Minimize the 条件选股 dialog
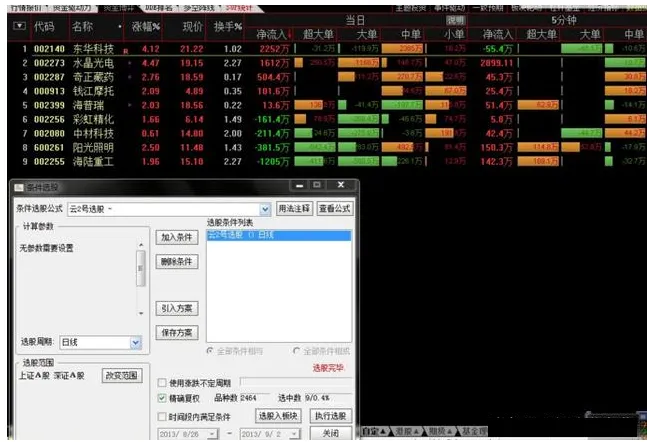 (x=300, y=186)
